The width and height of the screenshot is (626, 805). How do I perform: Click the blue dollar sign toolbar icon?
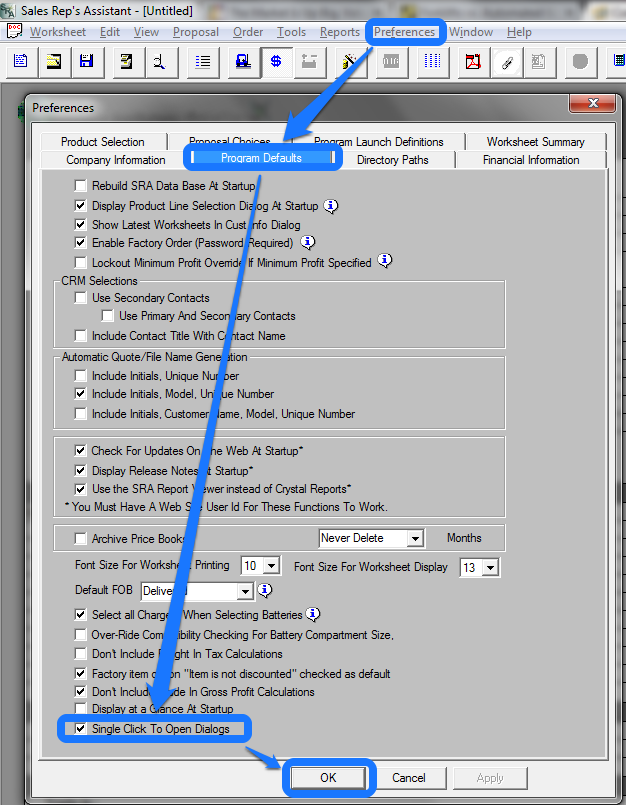276,62
